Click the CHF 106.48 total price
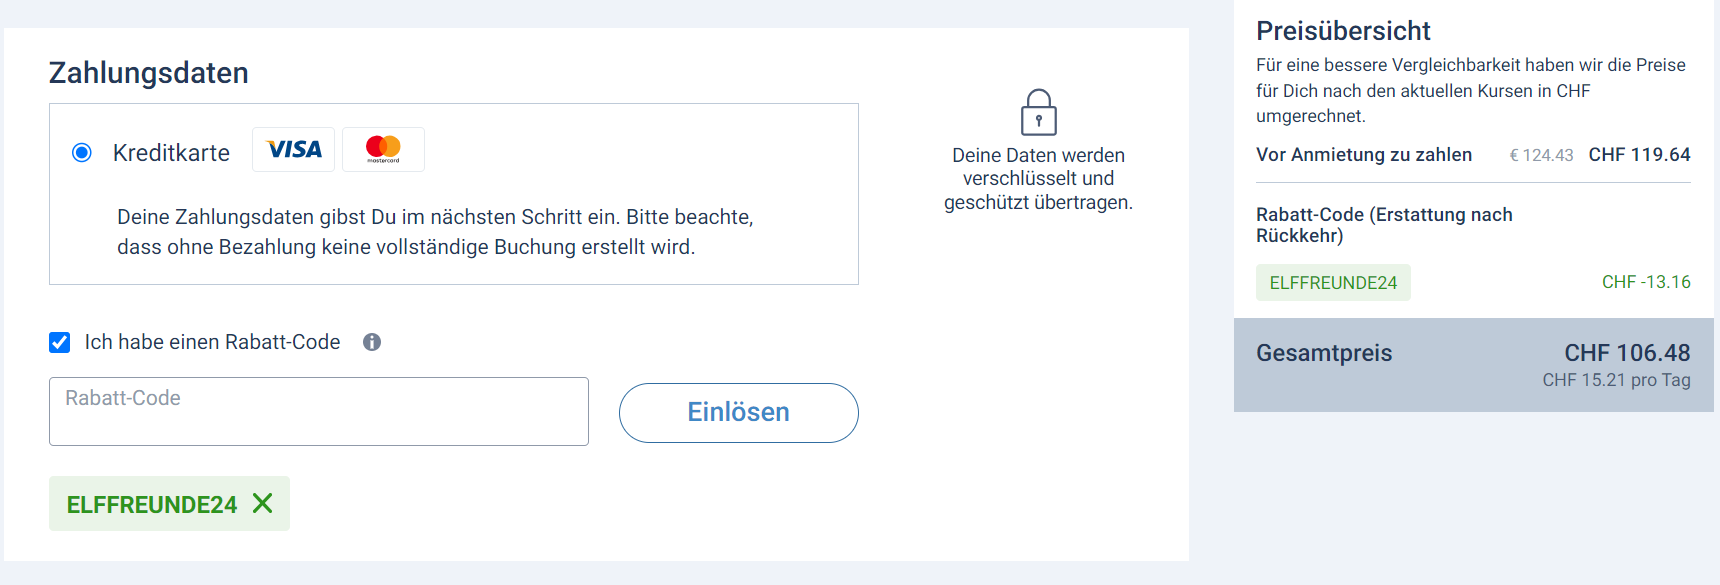This screenshot has width=1720, height=585. click(x=1627, y=353)
